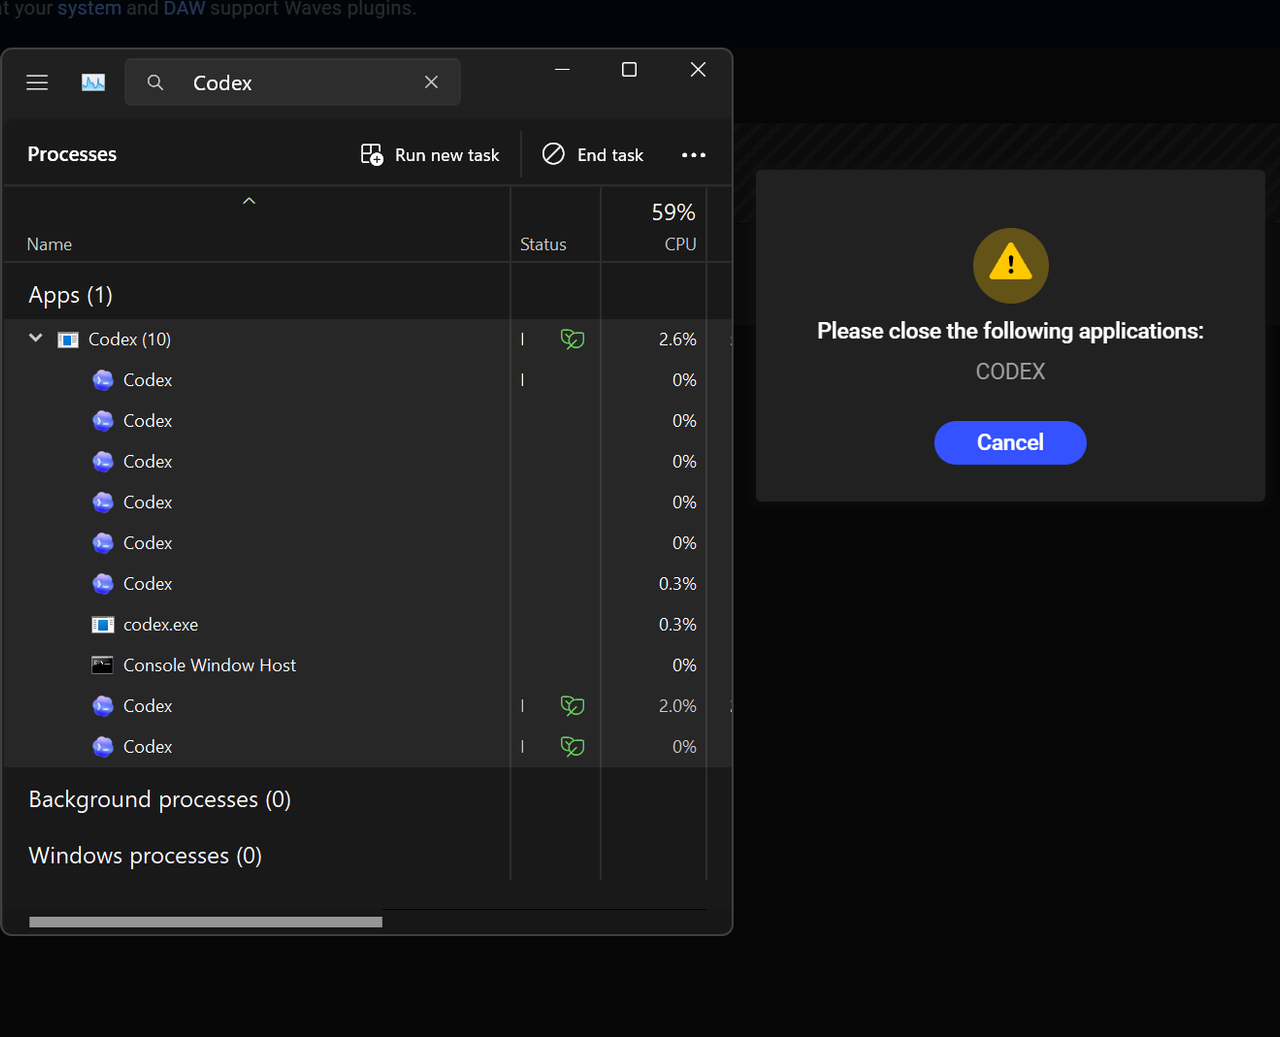Open the three-dot more options menu
Image resolution: width=1280 pixels, height=1037 pixels.
tap(693, 155)
